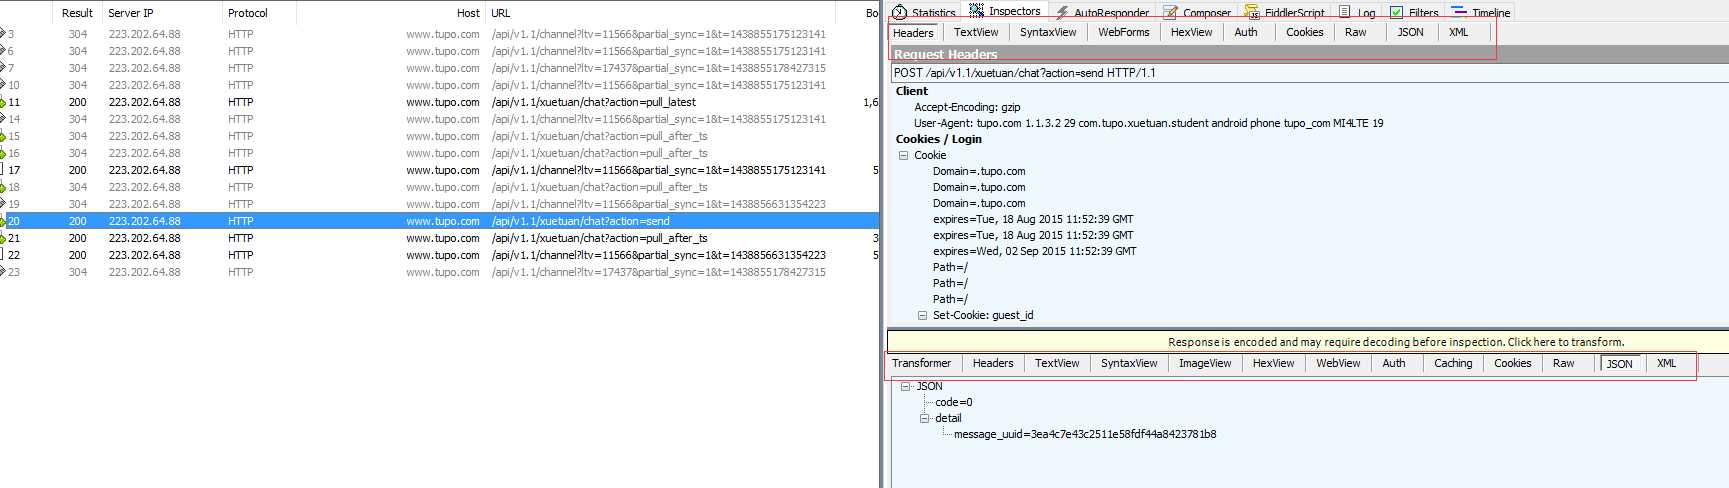Open the Composer tab

1197,12
